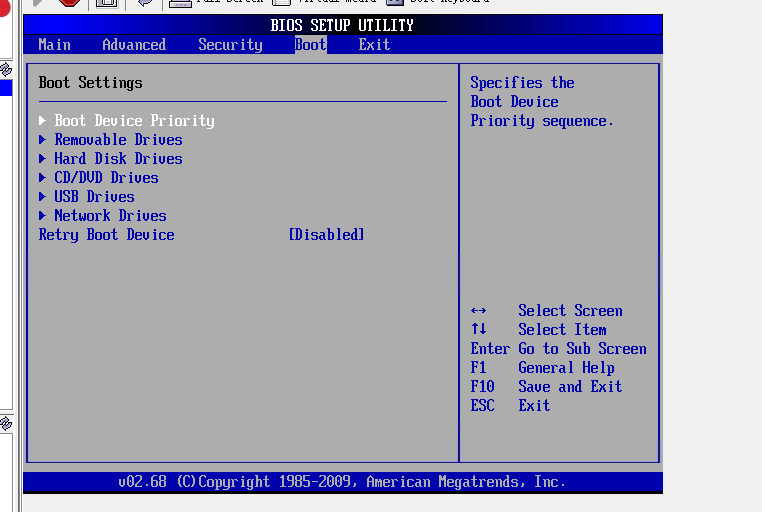Screen dimensions: 762x512
Task: Expand the Hard Disk Drives submenu arrow
Action: click(43, 159)
